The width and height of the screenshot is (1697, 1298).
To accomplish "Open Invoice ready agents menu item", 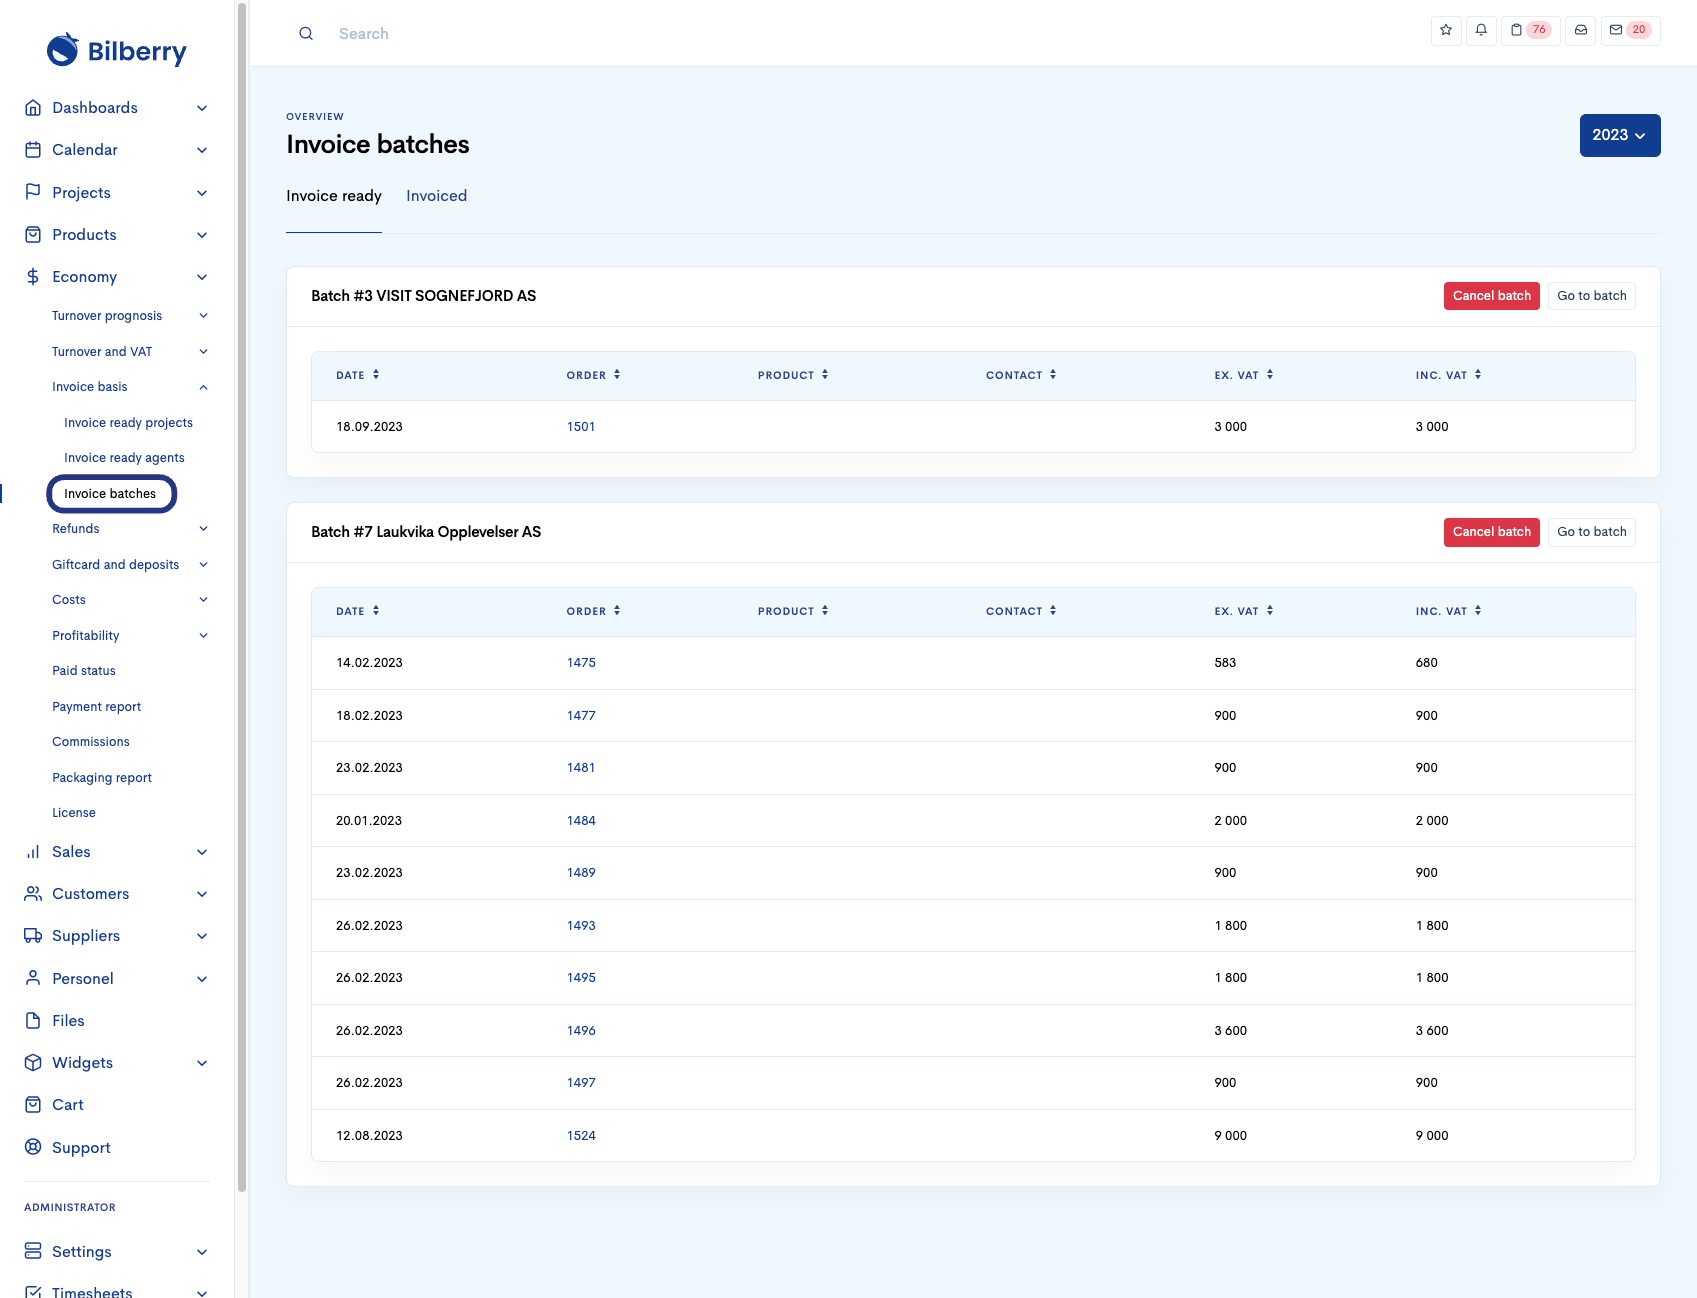I will click(124, 458).
